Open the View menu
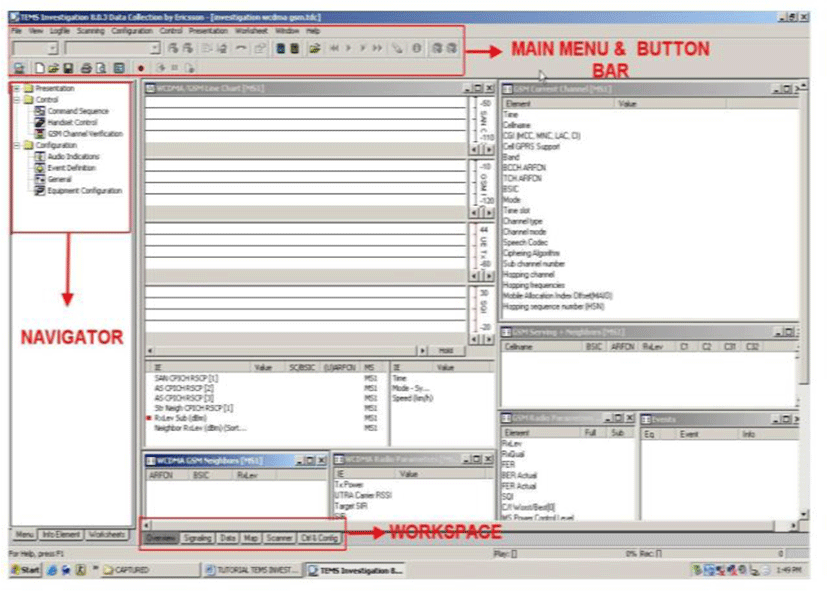 (36, 31)
